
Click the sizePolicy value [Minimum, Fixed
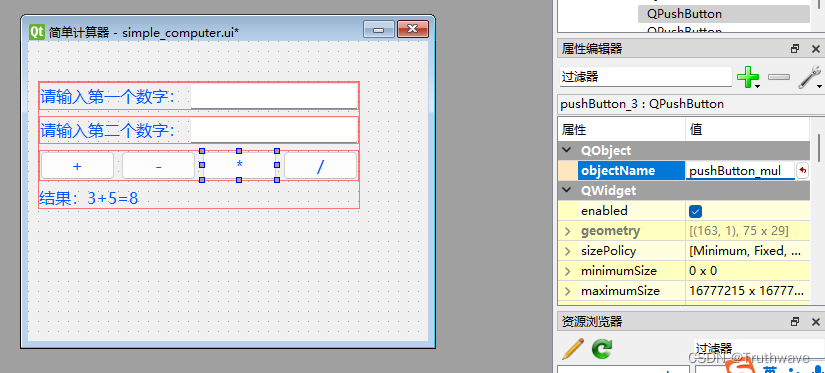(x=746, y=251)
